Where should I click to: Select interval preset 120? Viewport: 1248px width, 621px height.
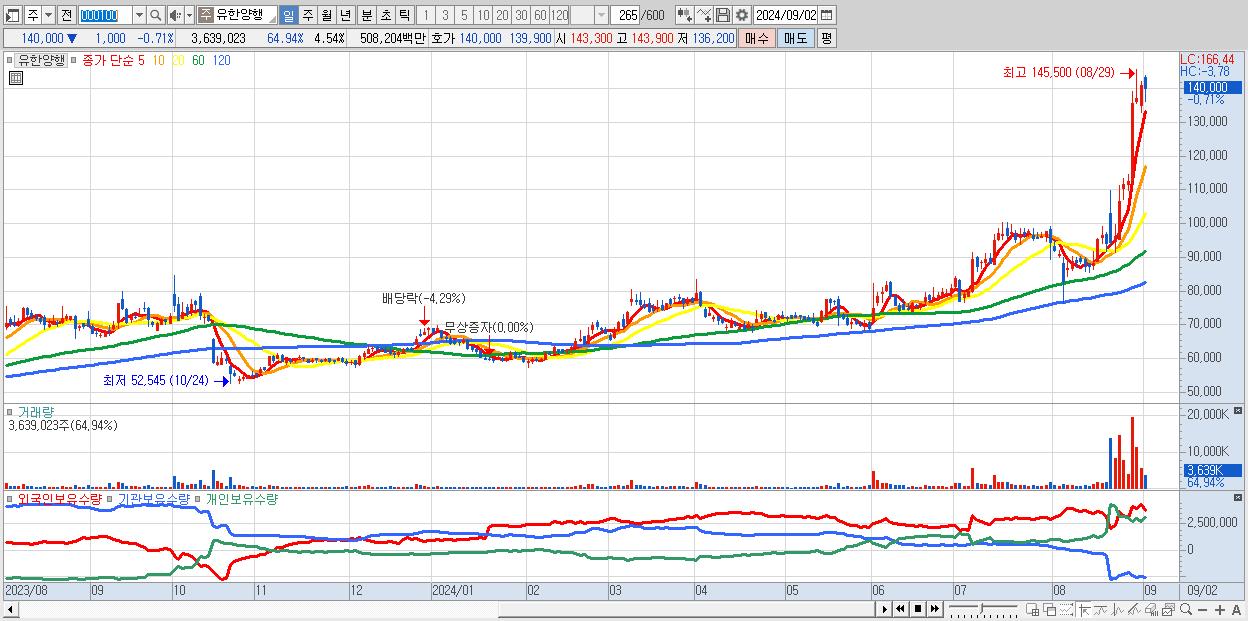[559, 15]
